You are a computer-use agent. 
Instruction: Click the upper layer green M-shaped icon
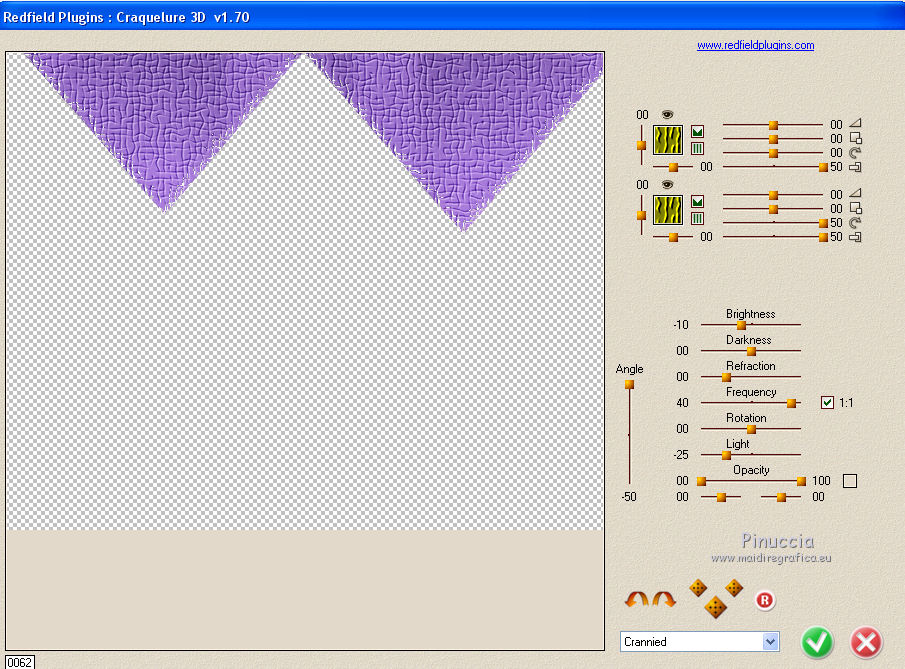coord(697,132)
